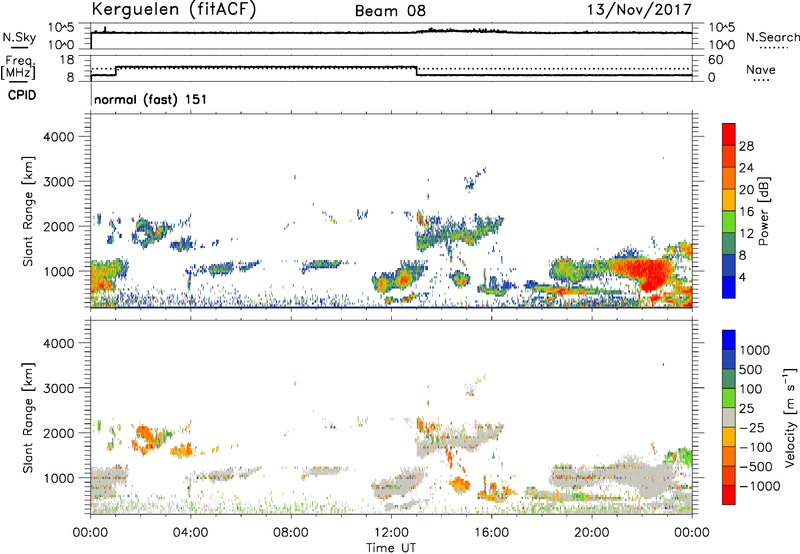Pick the light green segment of Power color bar
The width and height of the screenshot is (800, 554).
pyautogui.click(x=729, y=221)
